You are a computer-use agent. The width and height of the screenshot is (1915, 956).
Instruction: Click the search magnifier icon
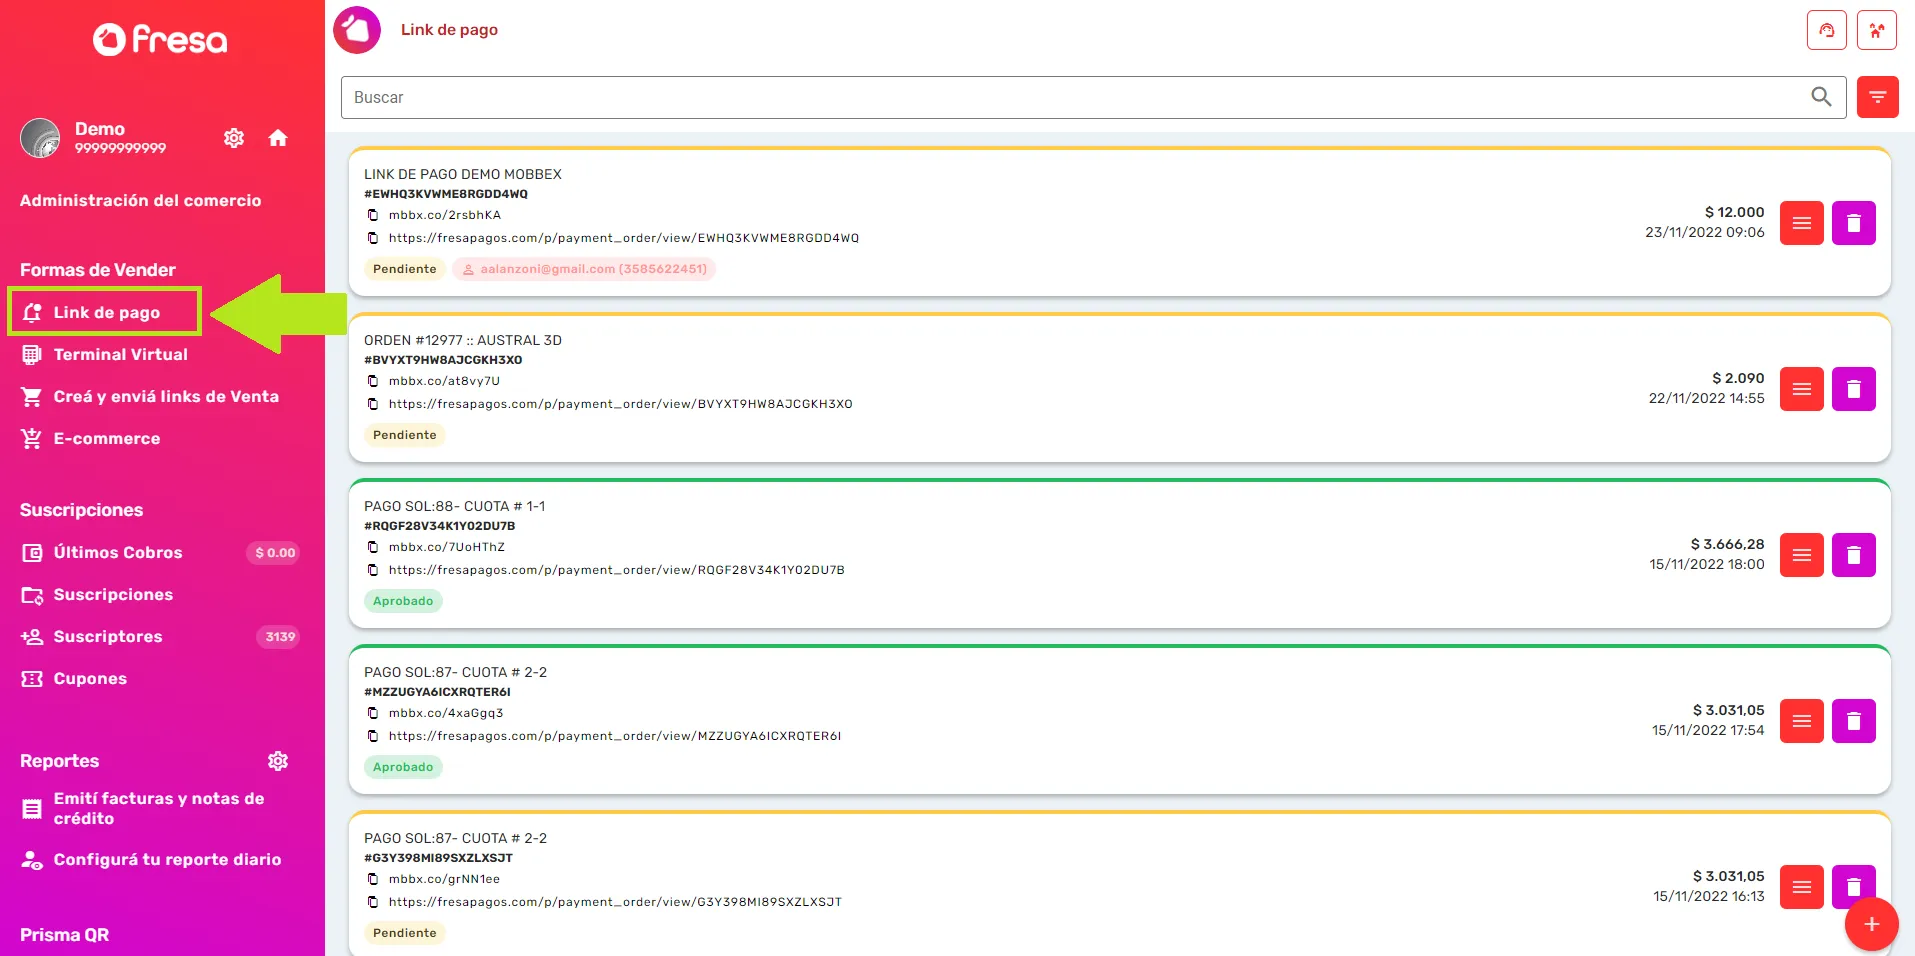[x=1821, y=97]
